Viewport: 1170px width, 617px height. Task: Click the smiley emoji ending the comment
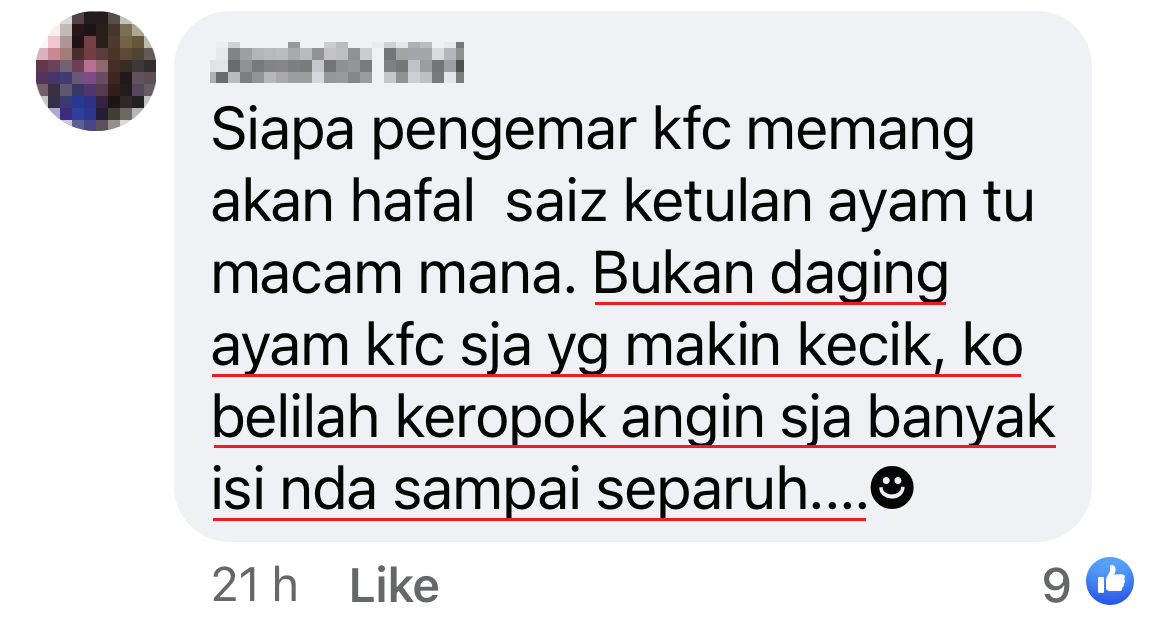click(892, 489)
